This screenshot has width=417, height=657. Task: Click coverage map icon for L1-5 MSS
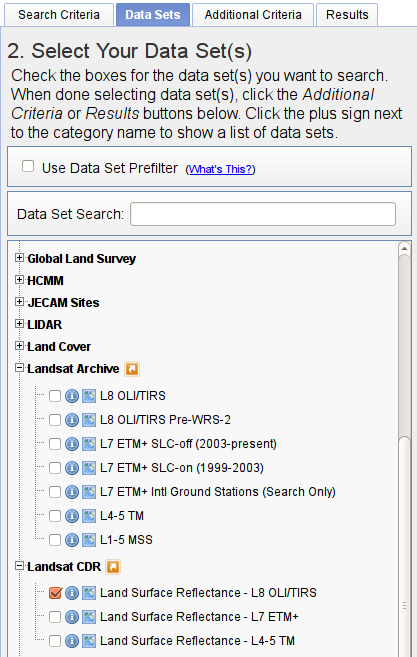89,540
